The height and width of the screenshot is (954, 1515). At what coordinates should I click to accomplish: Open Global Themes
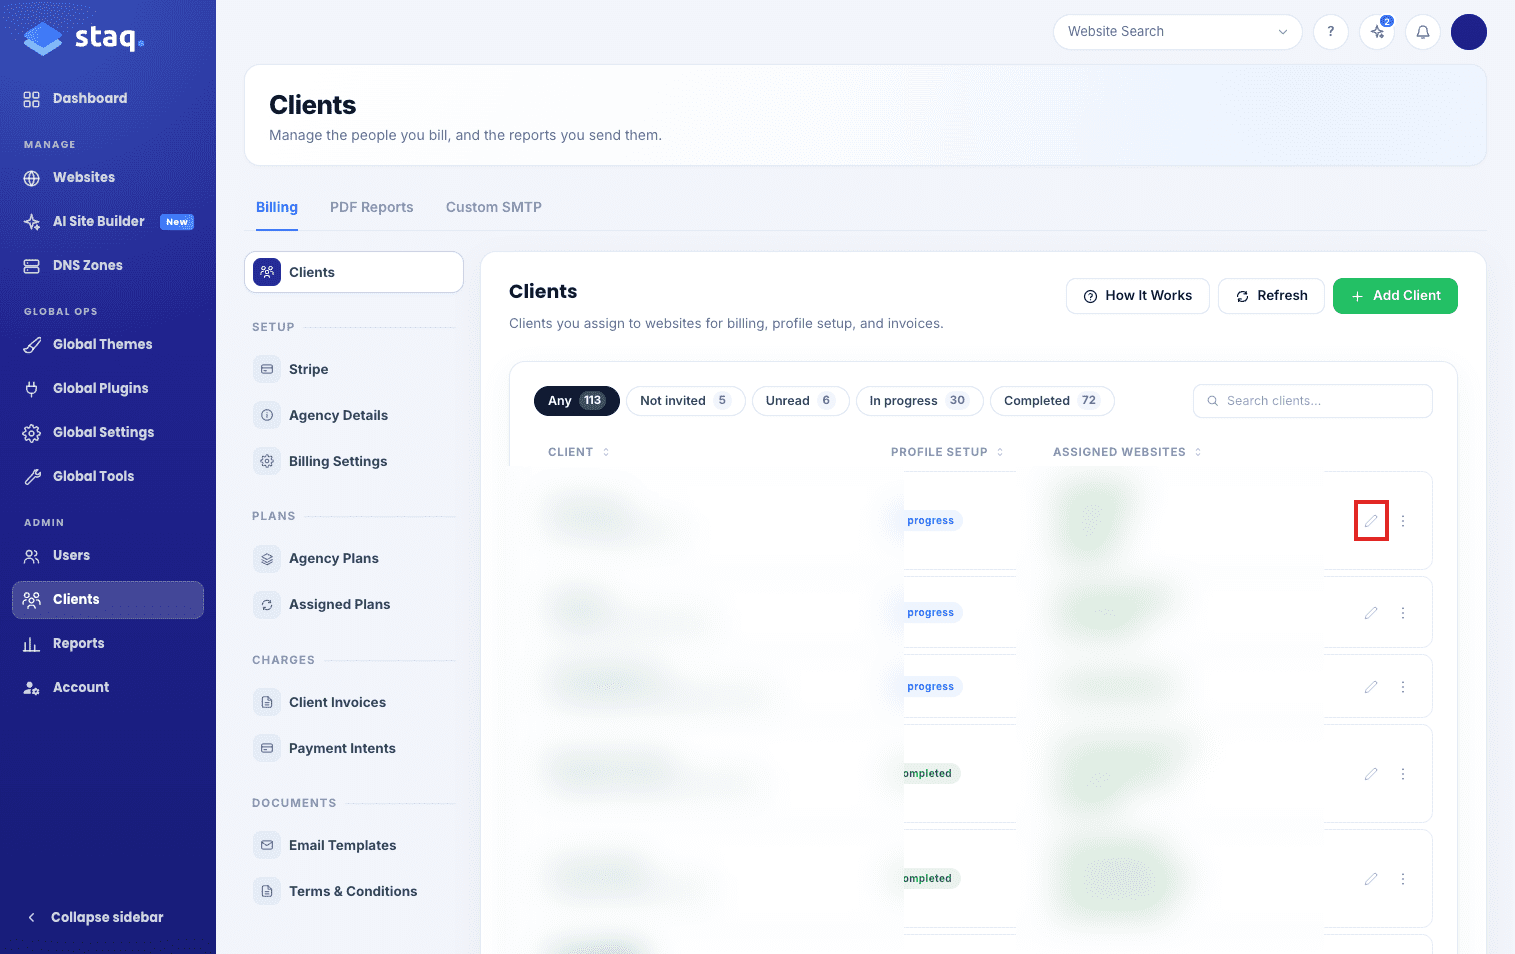pyautogui.click(x=103, y=344)
